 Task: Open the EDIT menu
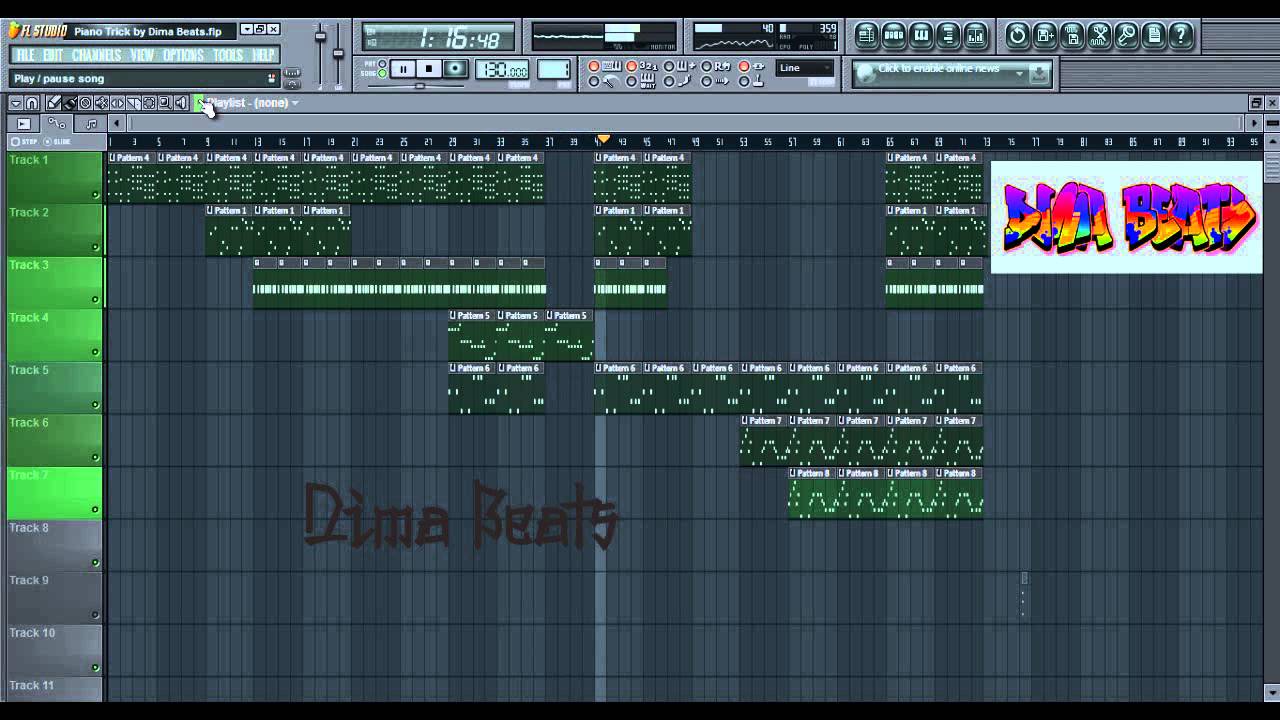click(52, 55)
